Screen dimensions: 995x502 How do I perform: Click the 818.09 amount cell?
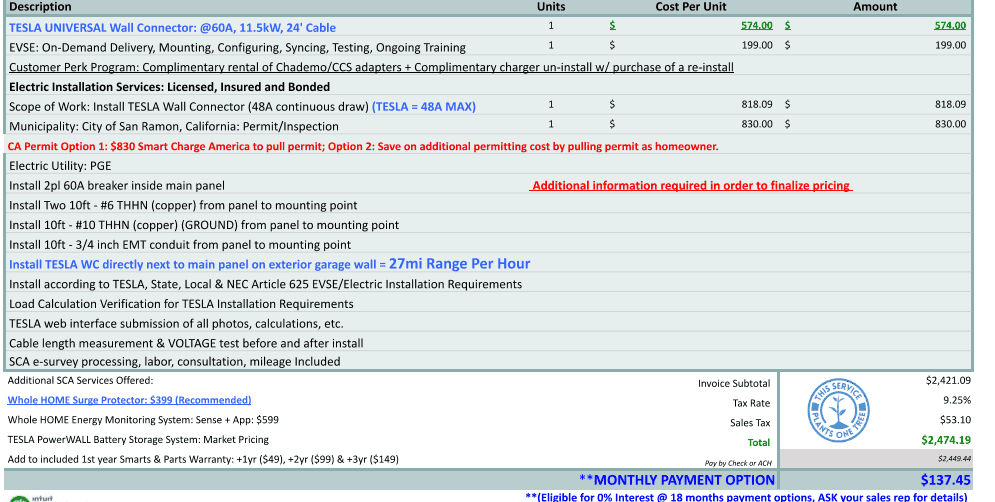click(x=951, y=104)
